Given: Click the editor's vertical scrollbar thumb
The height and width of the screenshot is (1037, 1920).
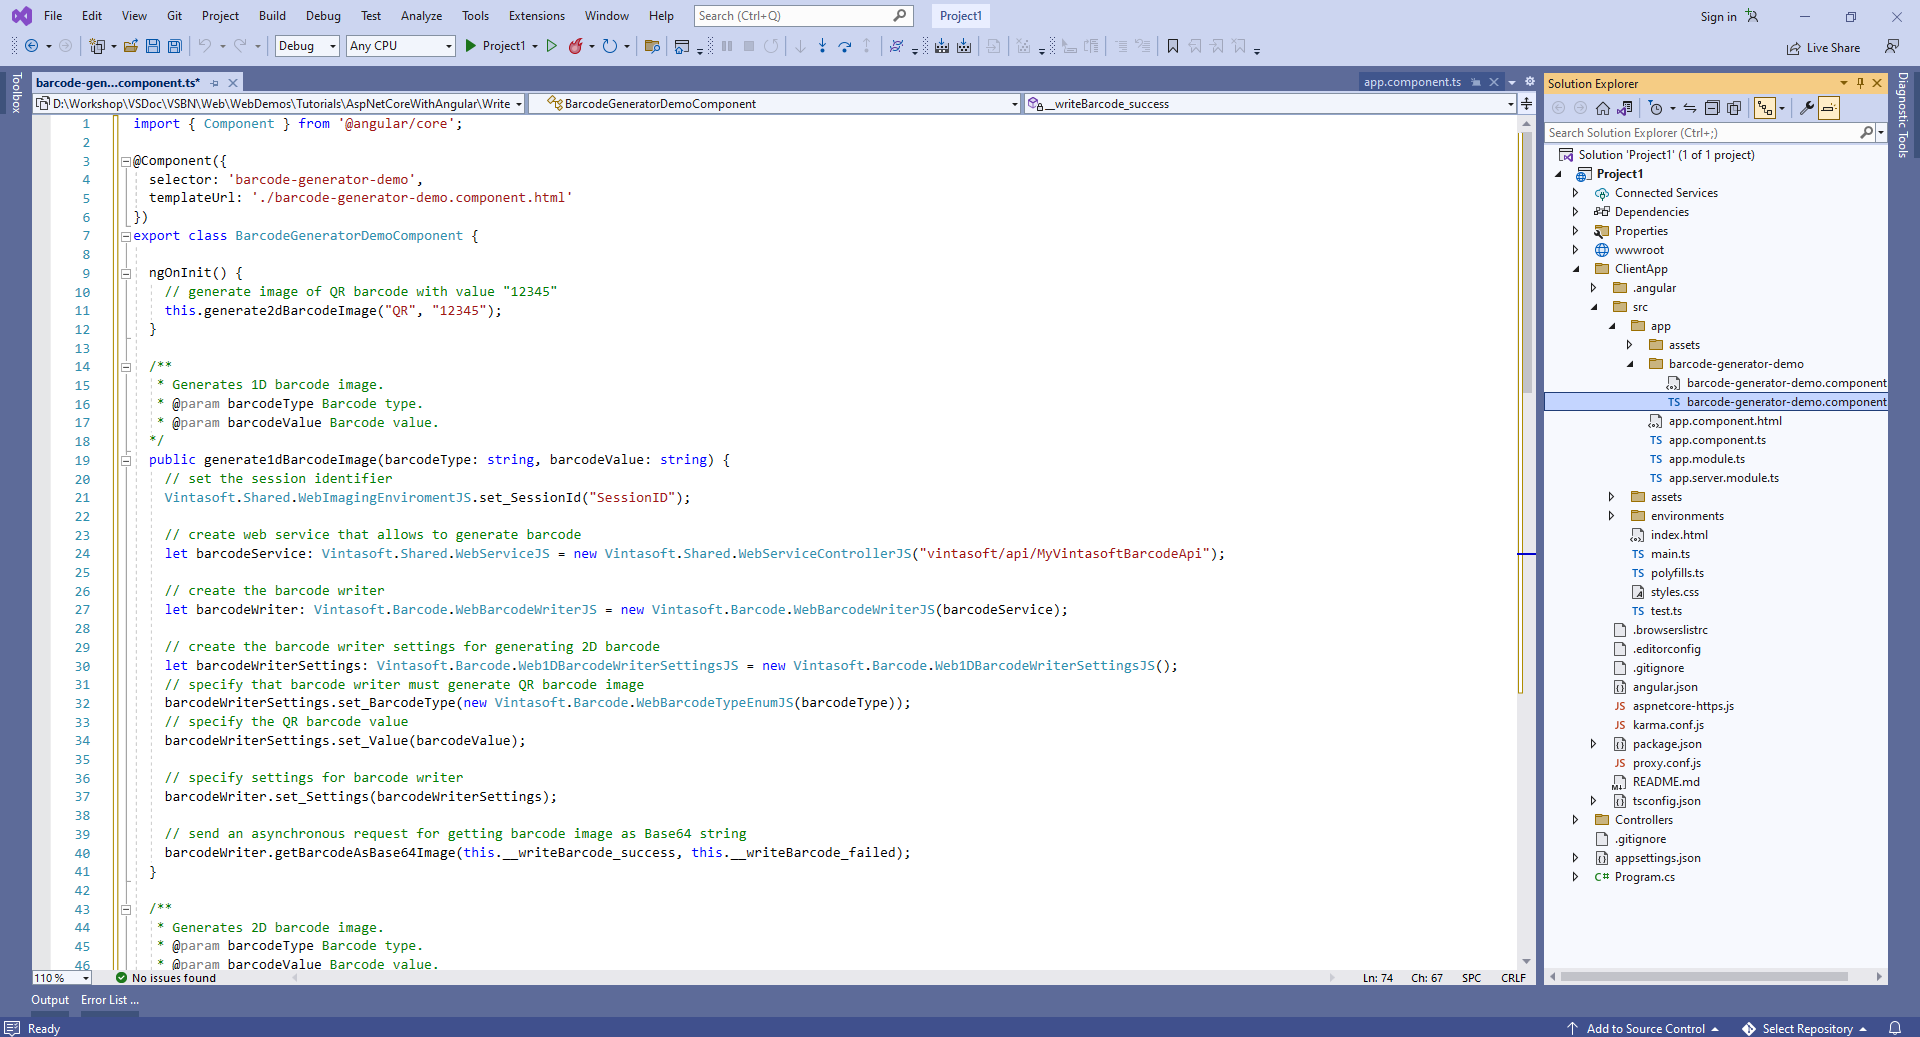Looking at the screenshot, I should [1526, 260].
